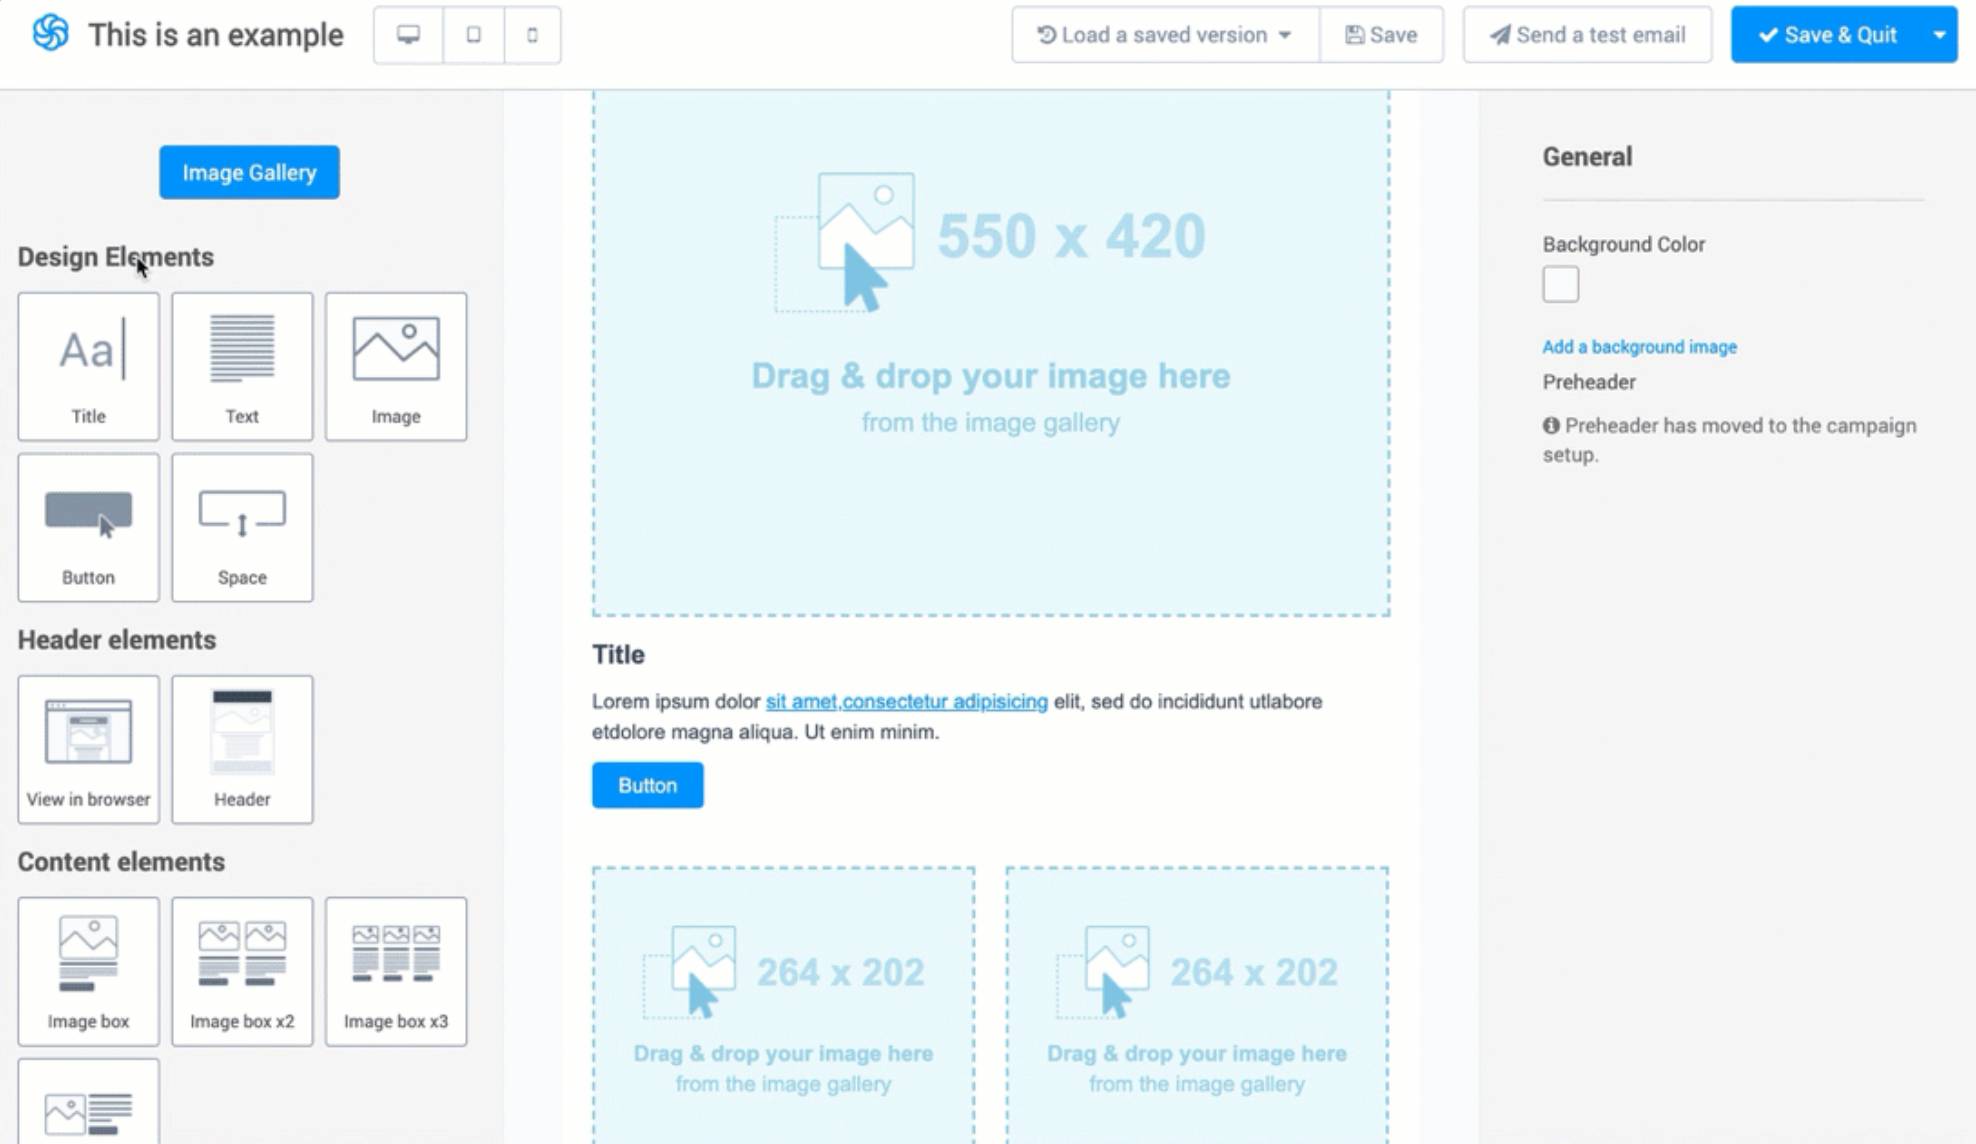The width and height of the screenshot is (1976, 1144).
Task: Click Send a test email
Action: 1587,35
